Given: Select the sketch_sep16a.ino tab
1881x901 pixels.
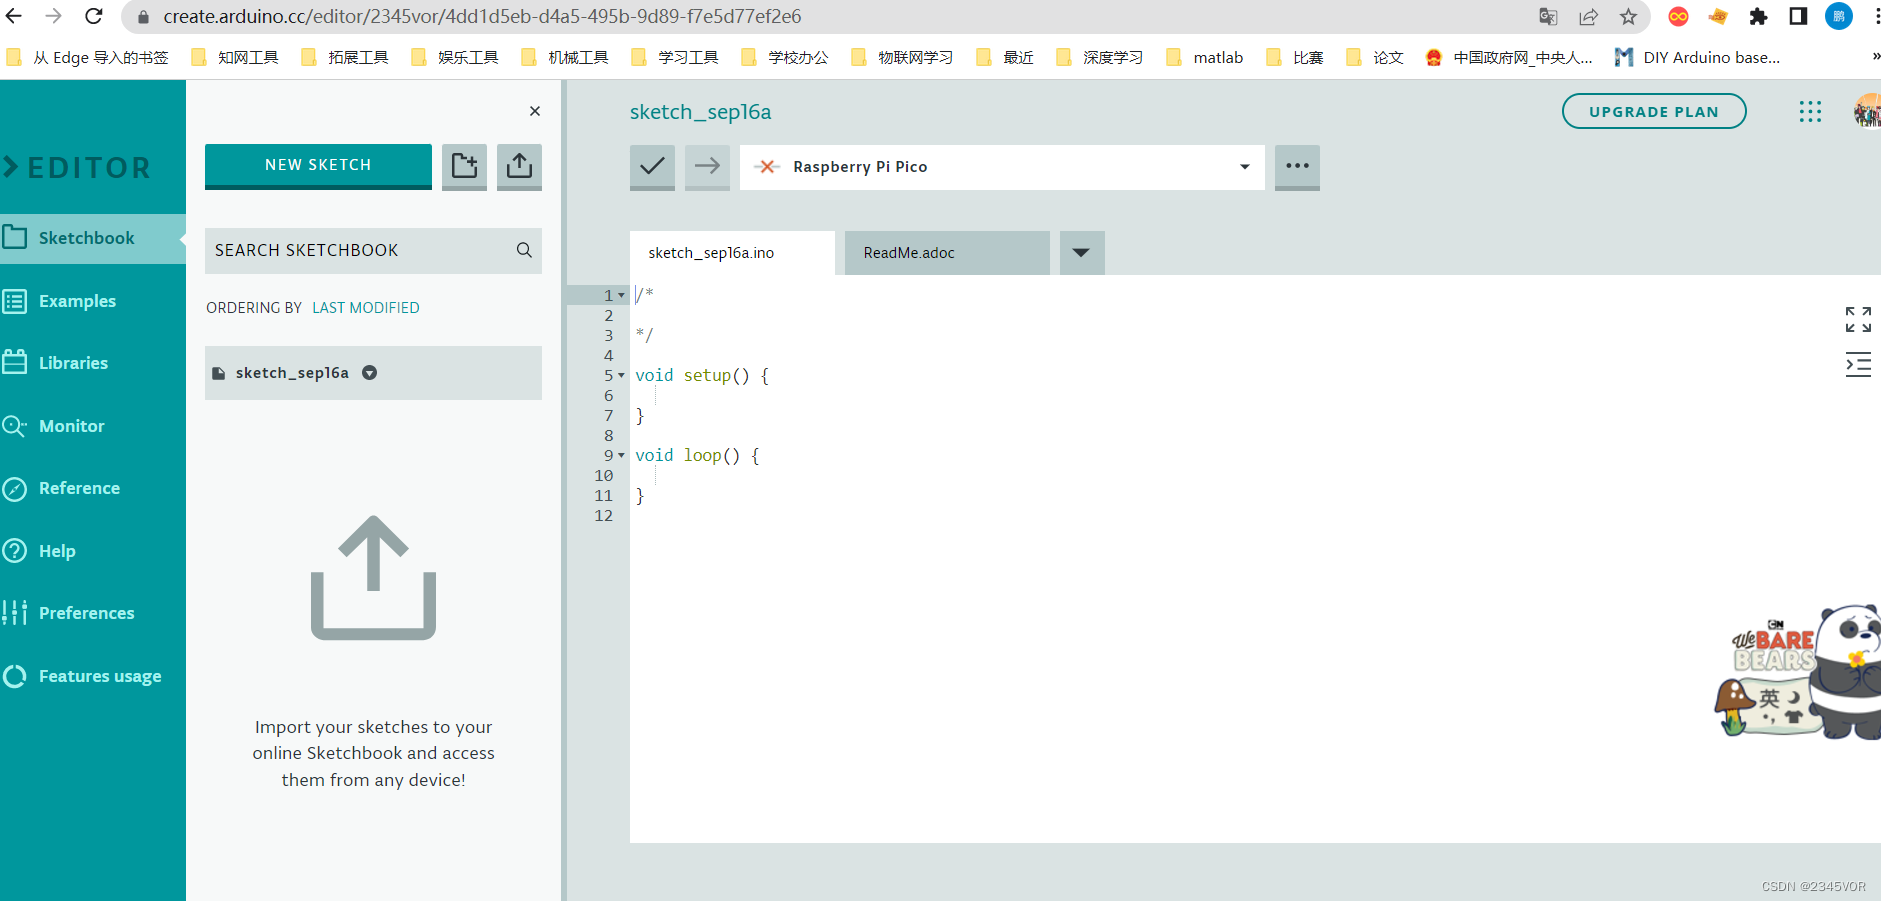Looking at the screenshot, I should pyautogui.click(x=711, y=252).
